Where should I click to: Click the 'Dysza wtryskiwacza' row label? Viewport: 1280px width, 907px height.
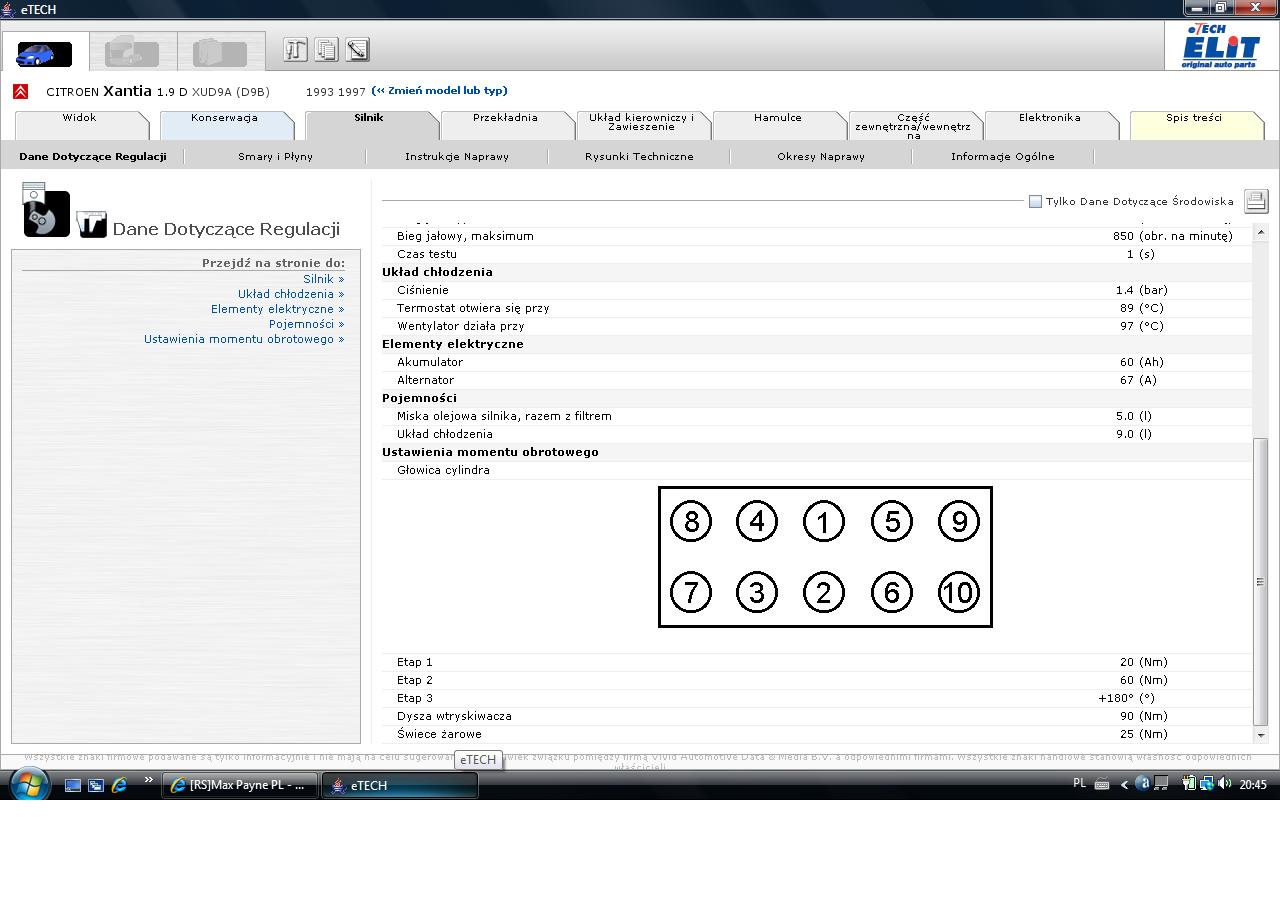454,716
